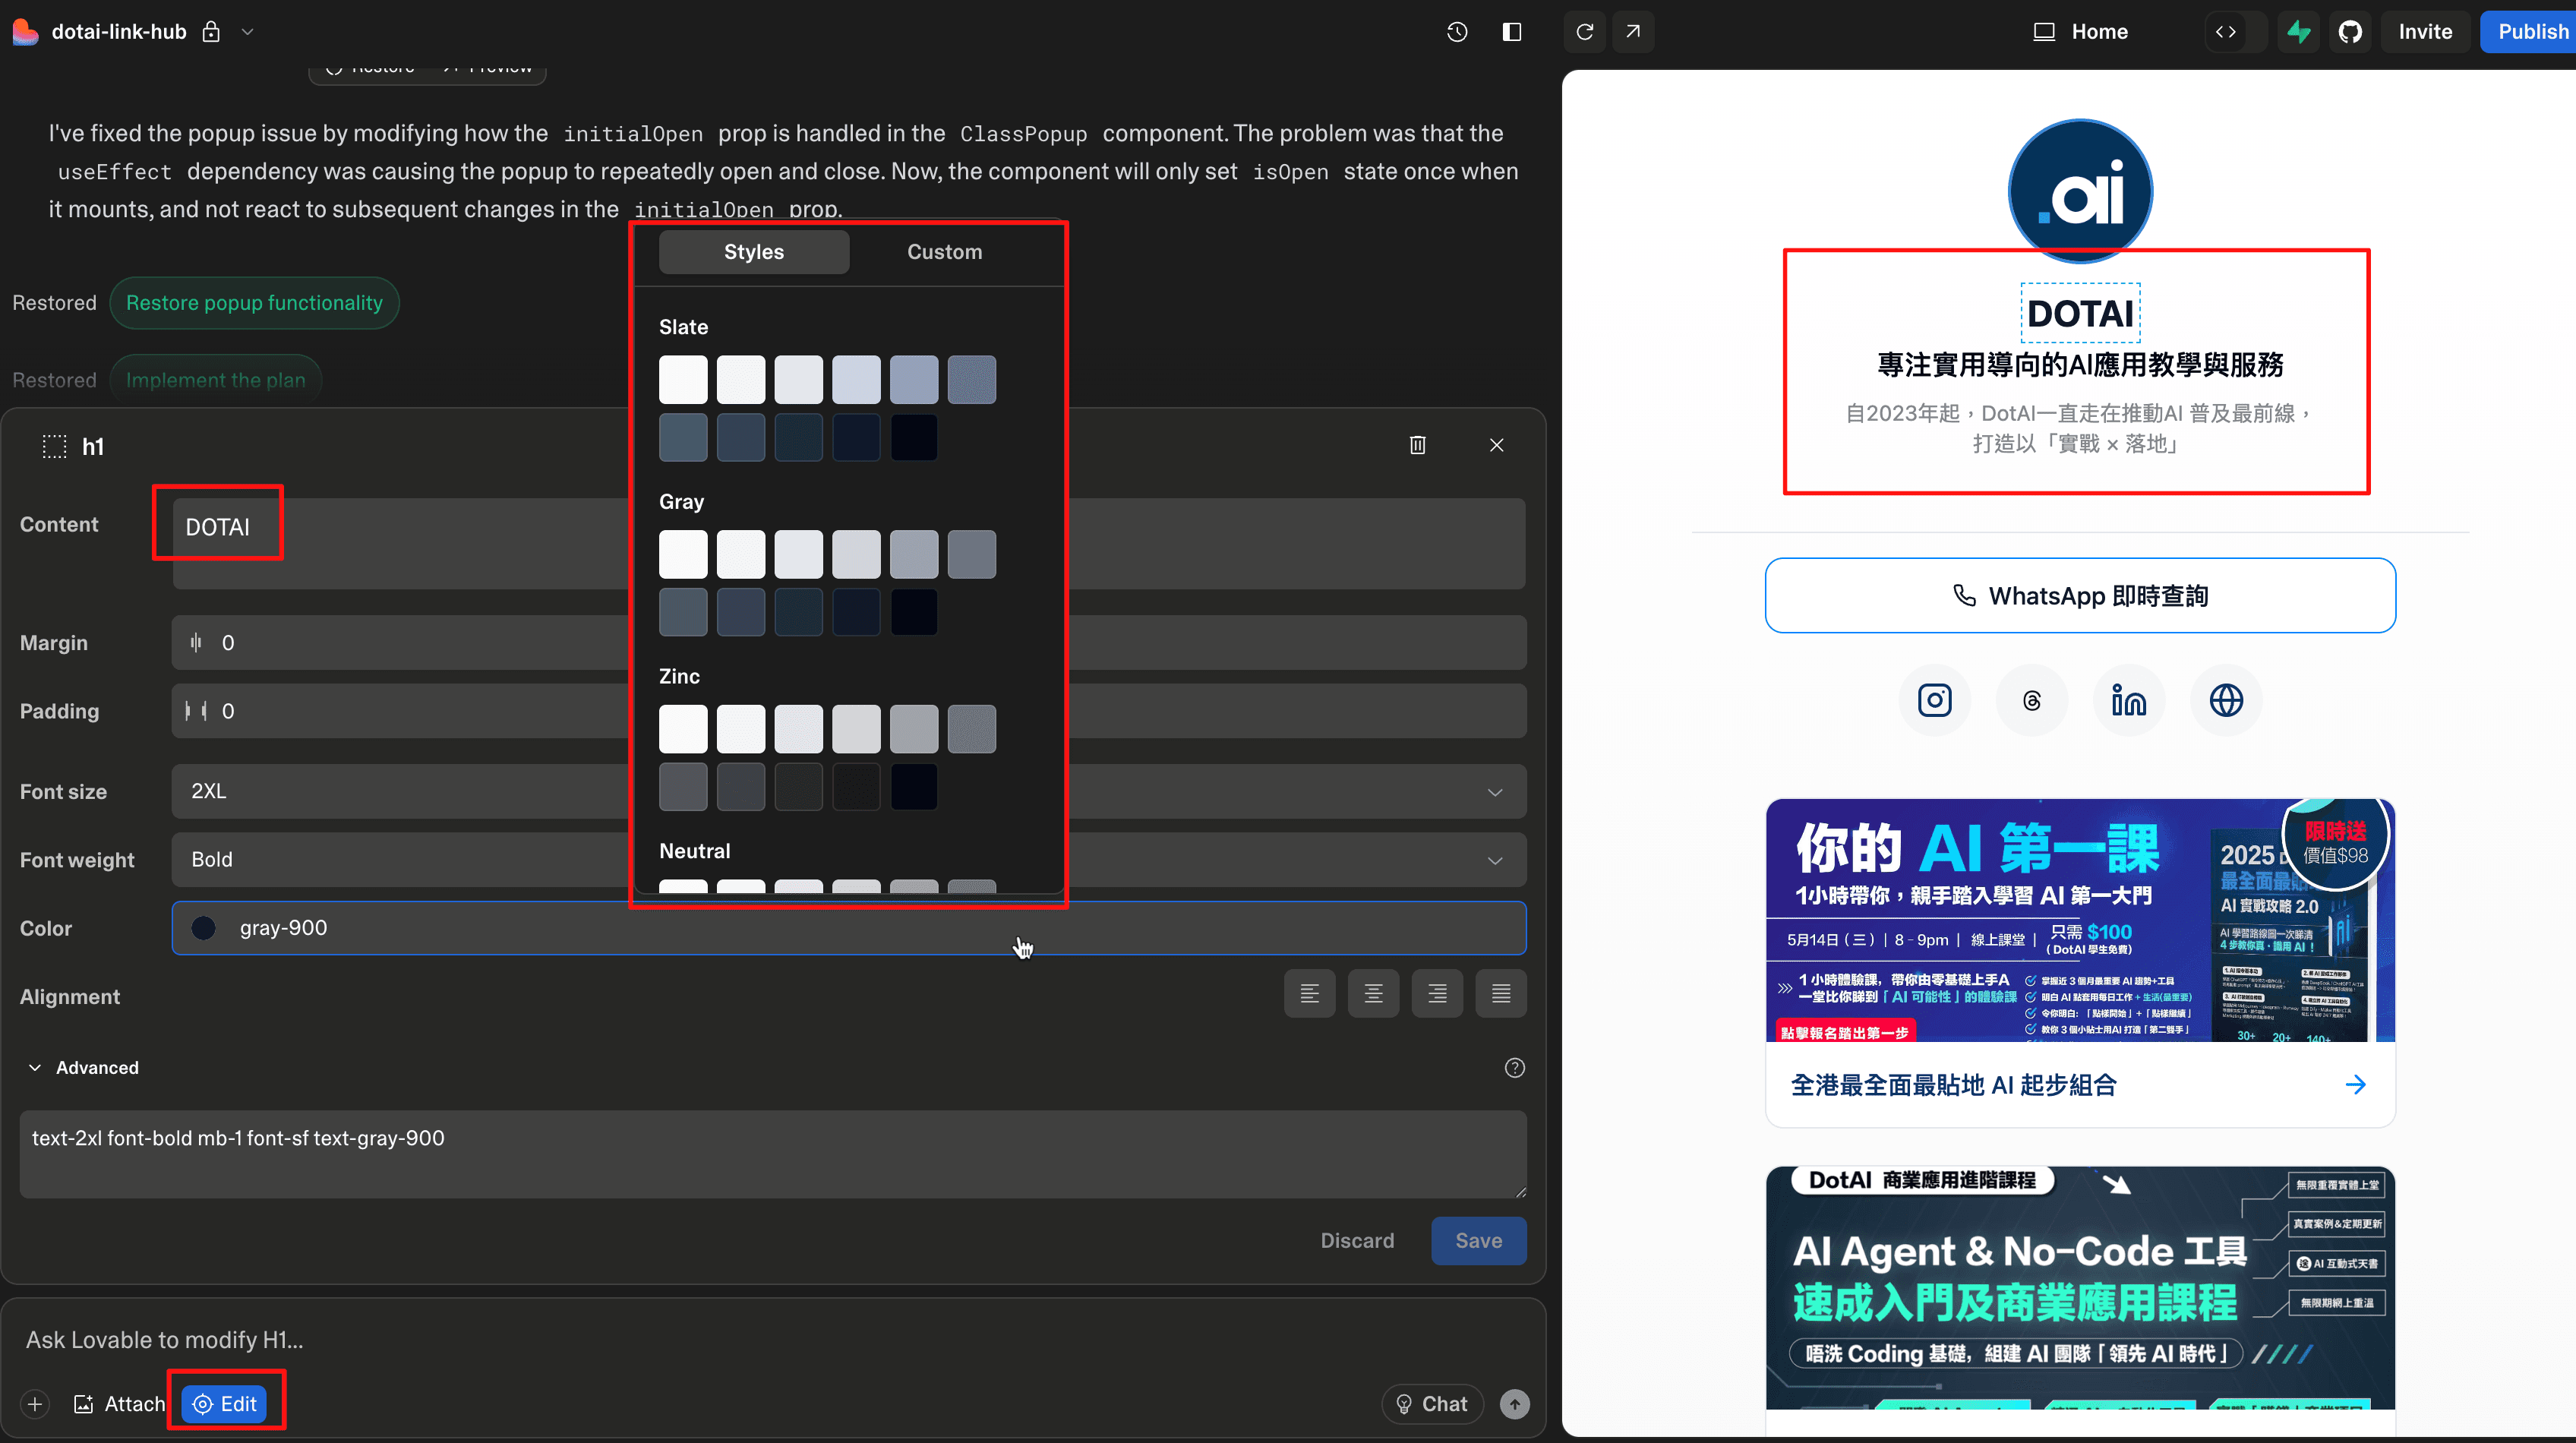Toggle the Chat mode button
This screenshot has width=2576, height=1443.
click(x=1432, y=1404)
